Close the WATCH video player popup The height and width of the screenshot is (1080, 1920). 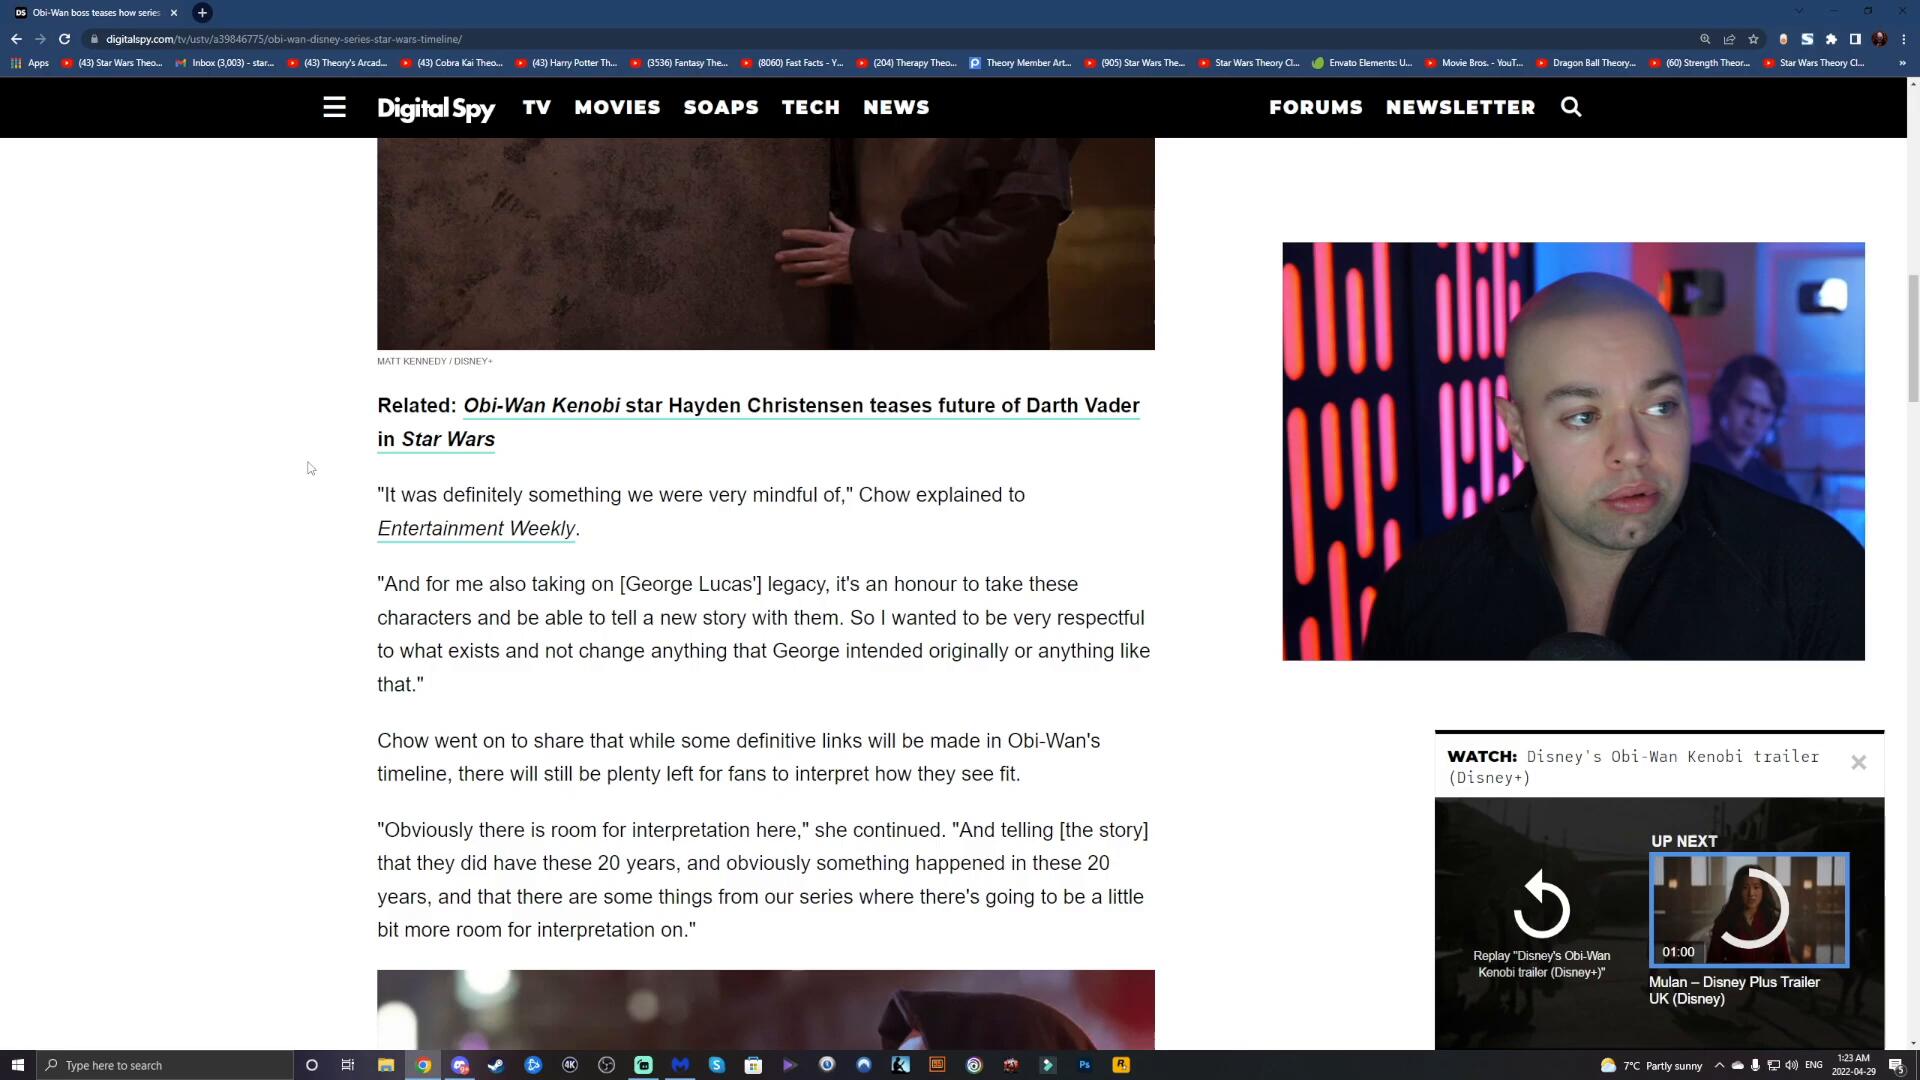click(x=1858, y=763)
